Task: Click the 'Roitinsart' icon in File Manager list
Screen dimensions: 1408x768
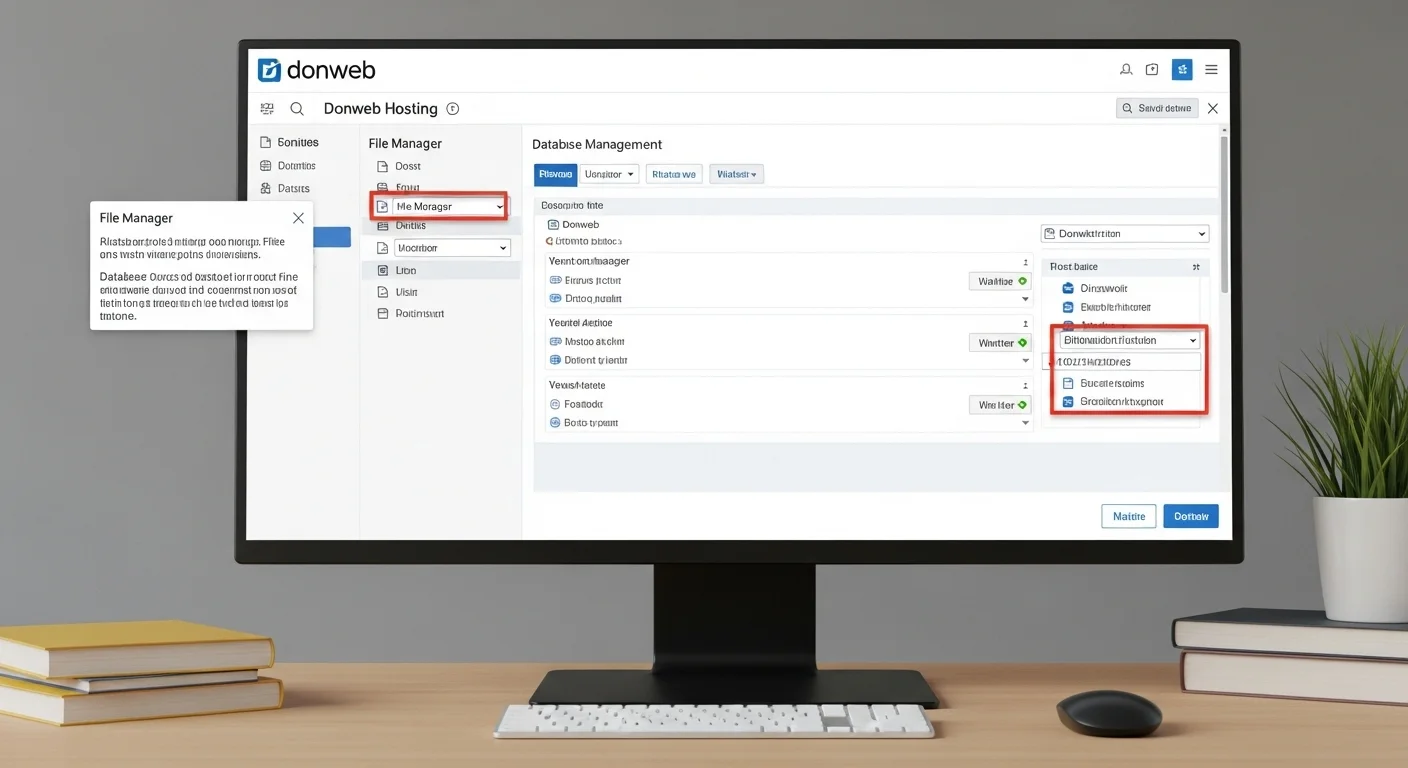Action: coord(383,313)
